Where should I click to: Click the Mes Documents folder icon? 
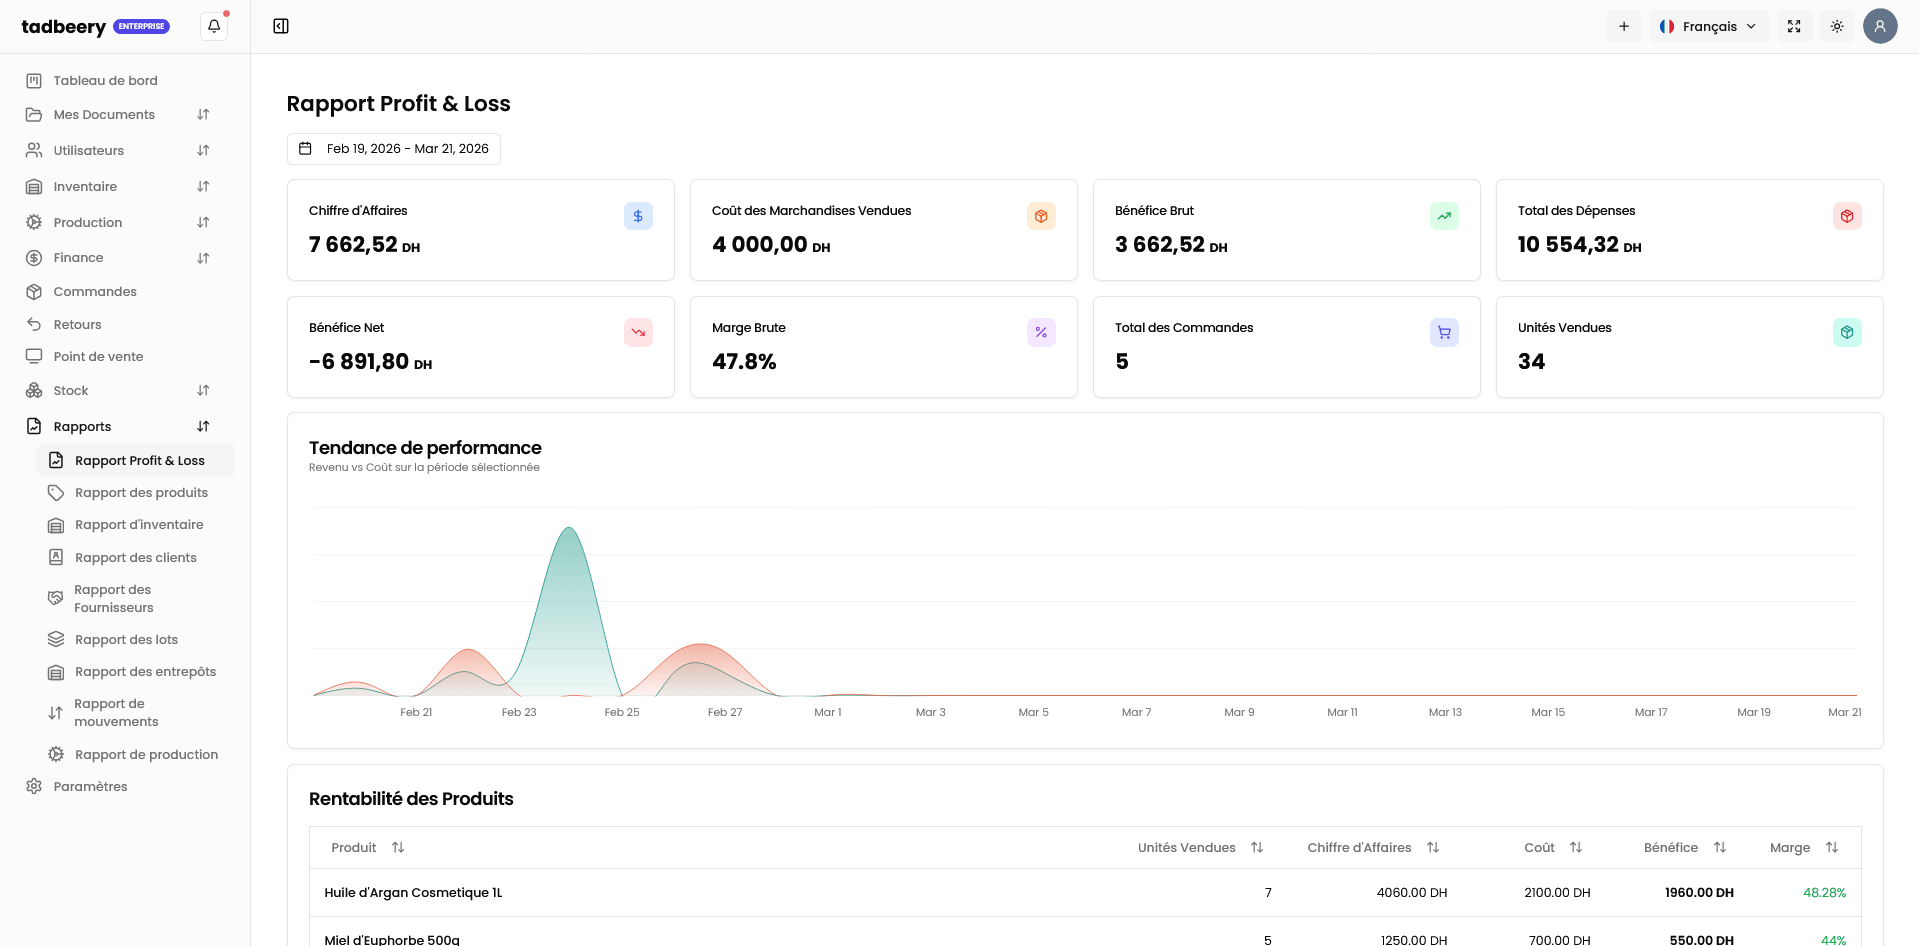coord(34,114)
